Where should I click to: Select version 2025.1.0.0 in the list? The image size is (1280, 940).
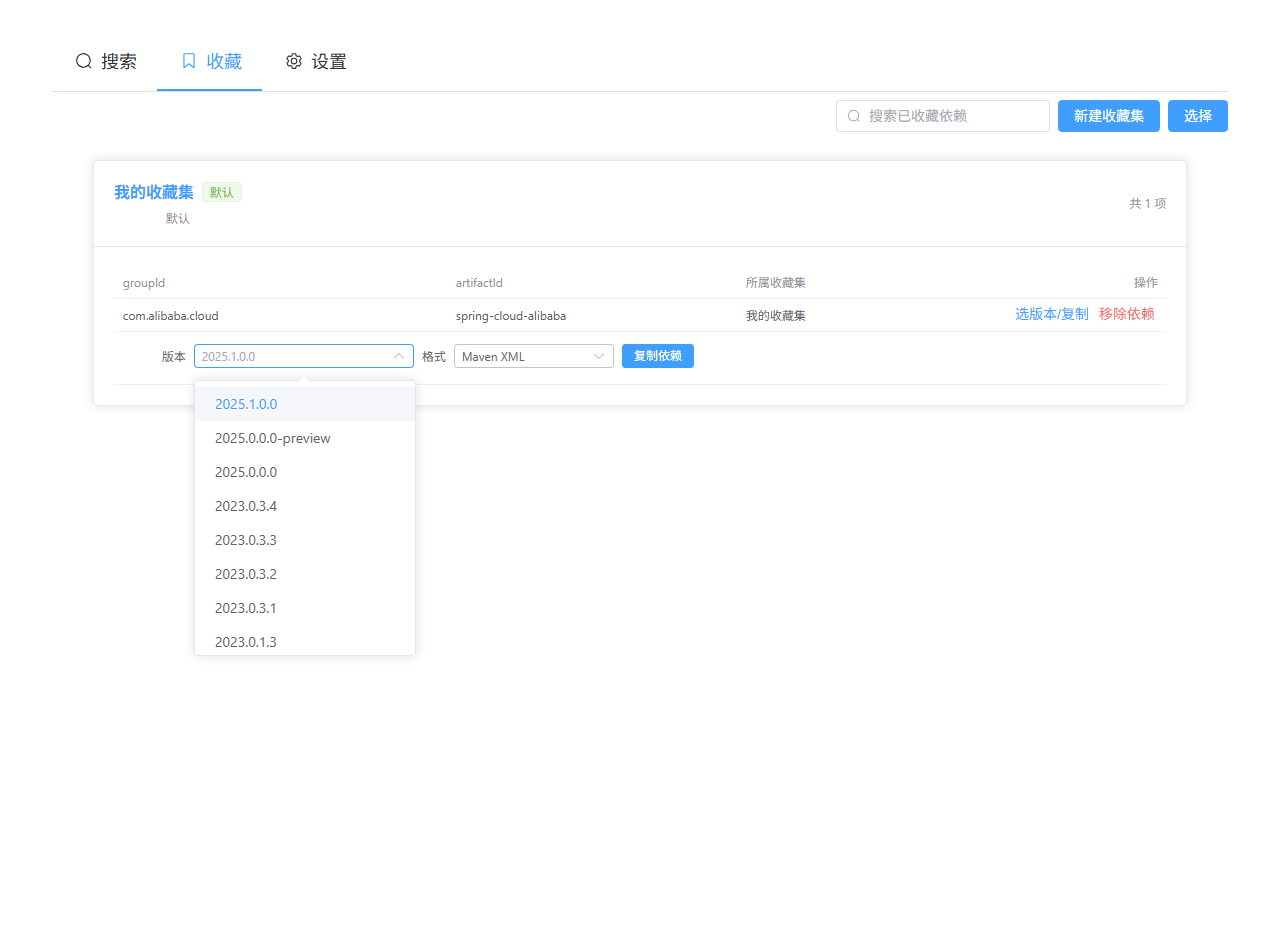pos(305,404)
